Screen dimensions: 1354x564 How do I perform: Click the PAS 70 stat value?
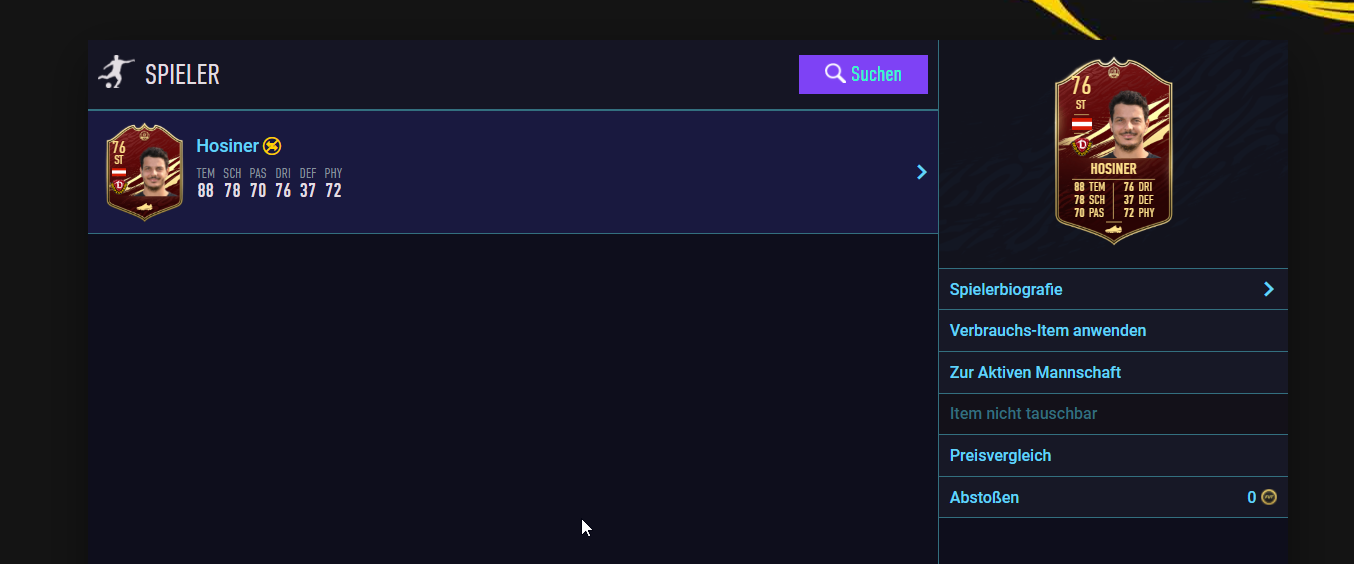258,190
